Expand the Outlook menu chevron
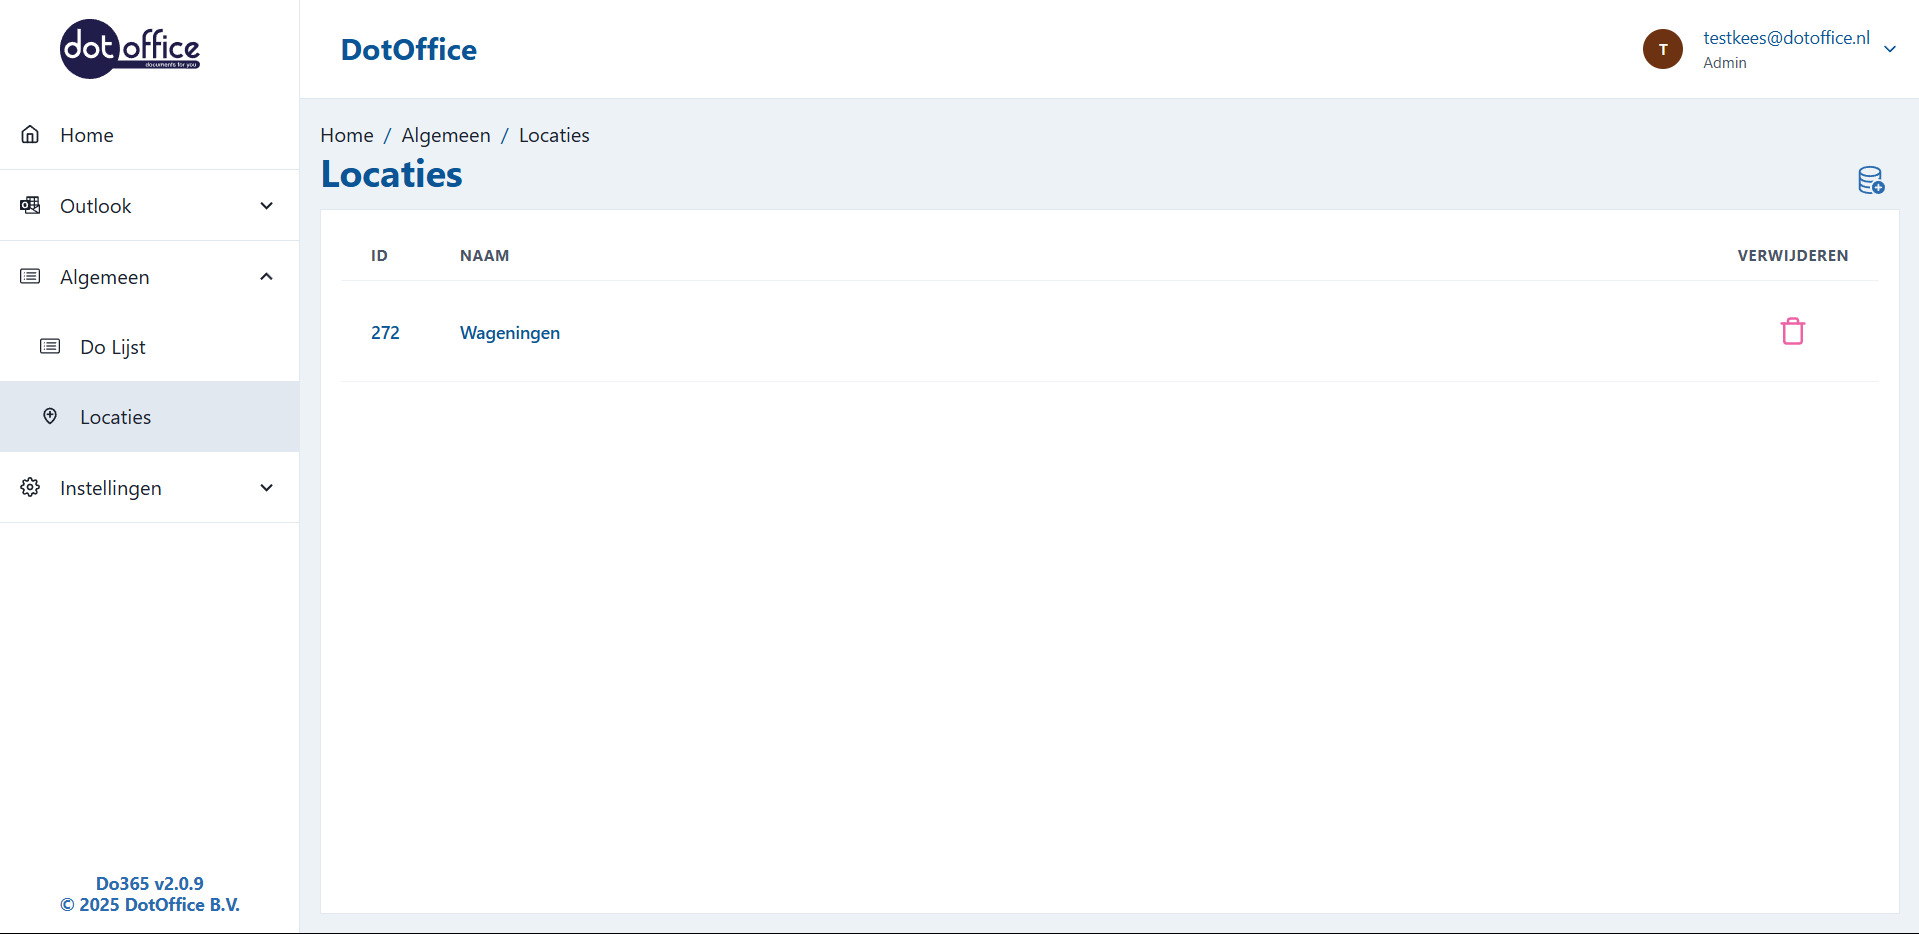The width and height of the screenshot is (1919, 934). click(x=266, y=206)
